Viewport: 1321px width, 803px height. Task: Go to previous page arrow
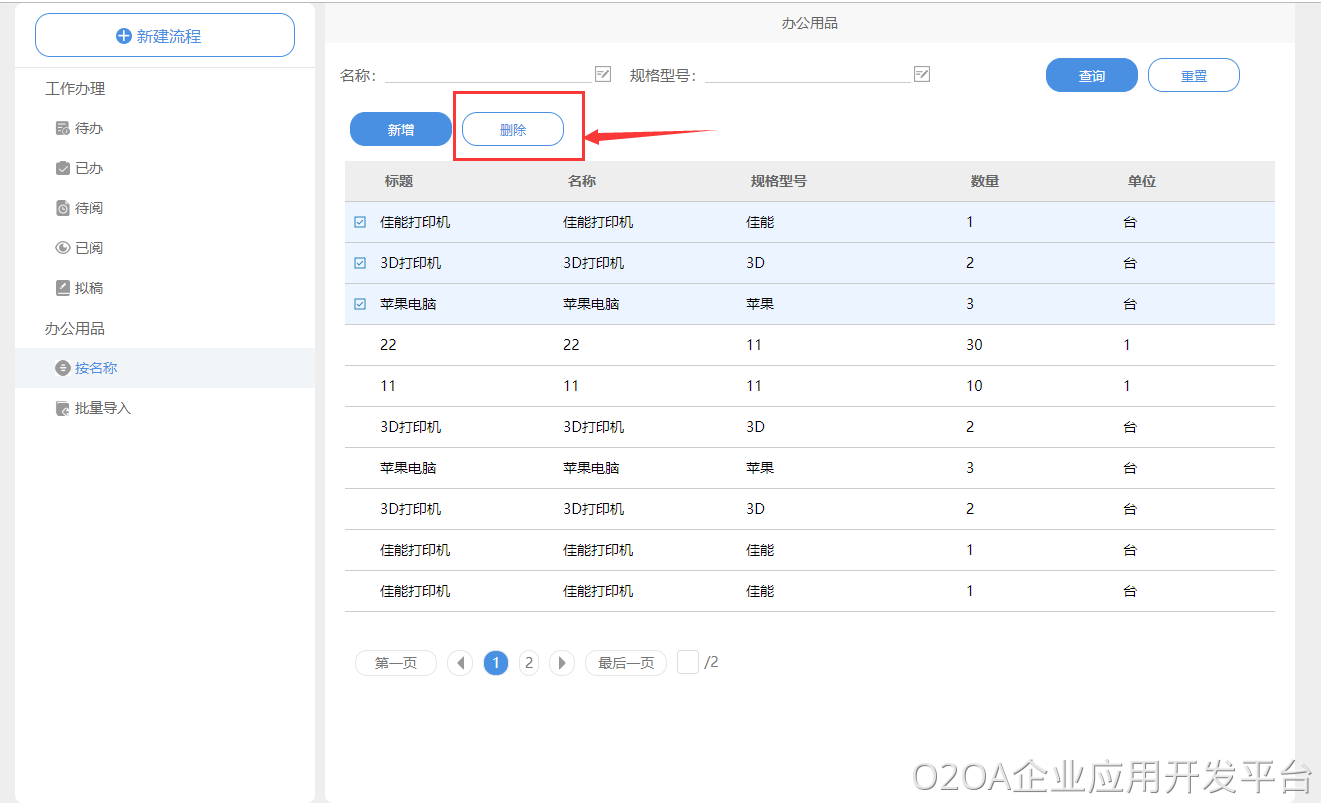[x=460, y=663]
